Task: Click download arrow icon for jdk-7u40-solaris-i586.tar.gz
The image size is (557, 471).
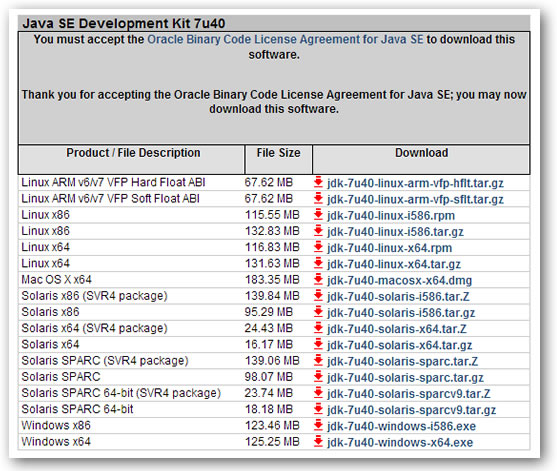Action: pyautogui.click(x=318, y=312)
